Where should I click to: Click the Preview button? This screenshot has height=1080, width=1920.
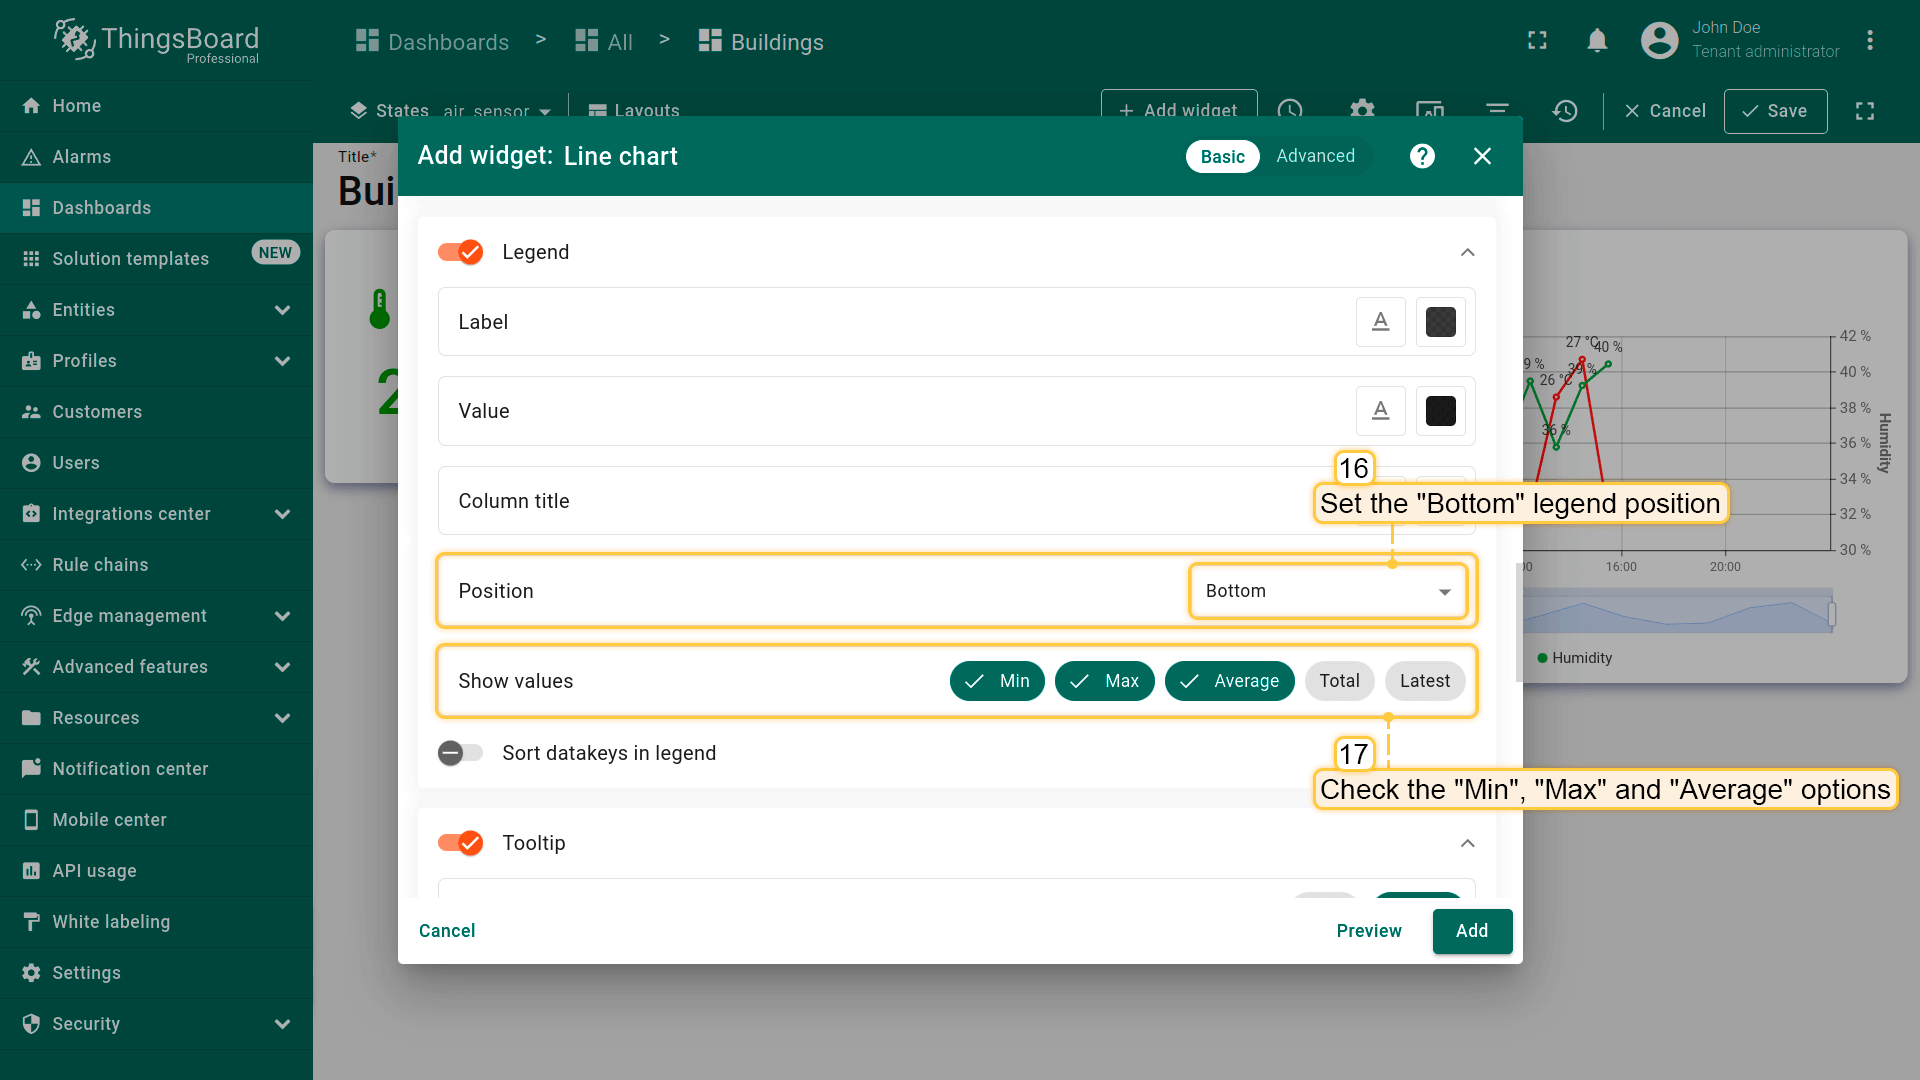1368,931
